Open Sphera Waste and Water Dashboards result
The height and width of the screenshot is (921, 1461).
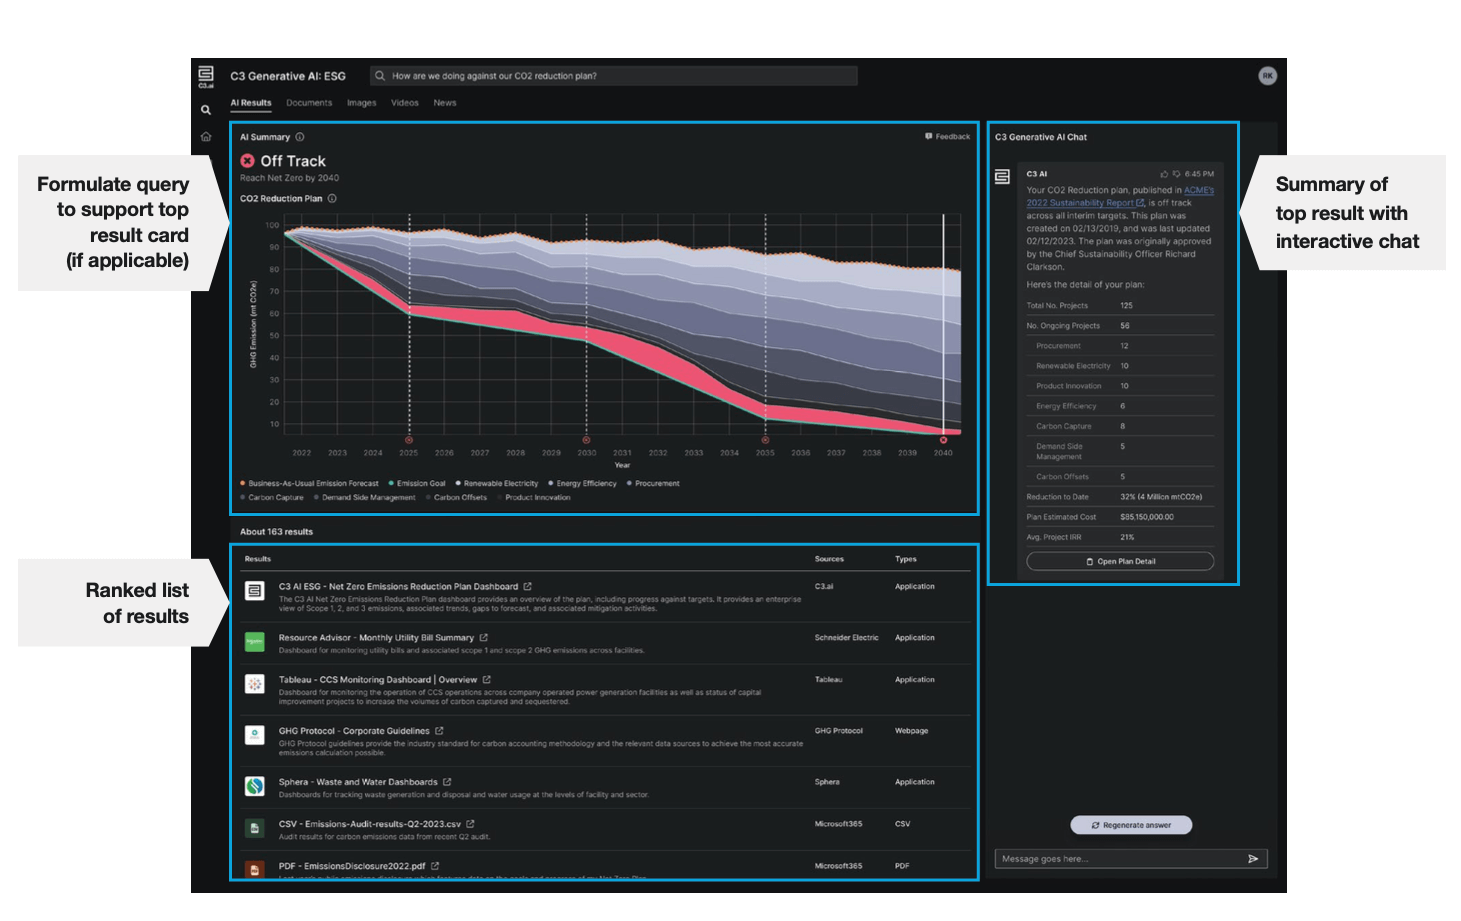pyautogui.click(x=358, y=782)
